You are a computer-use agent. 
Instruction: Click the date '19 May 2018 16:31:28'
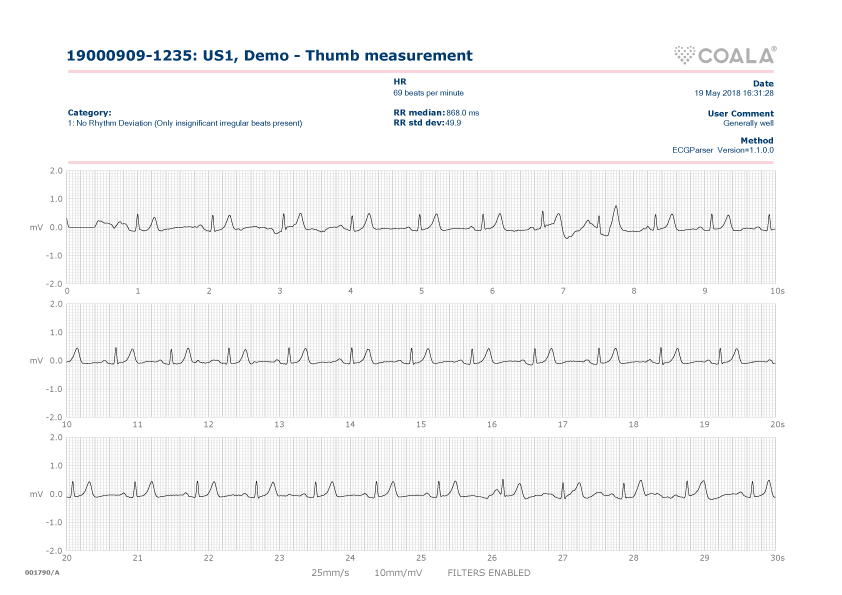(x=734, y=92)
